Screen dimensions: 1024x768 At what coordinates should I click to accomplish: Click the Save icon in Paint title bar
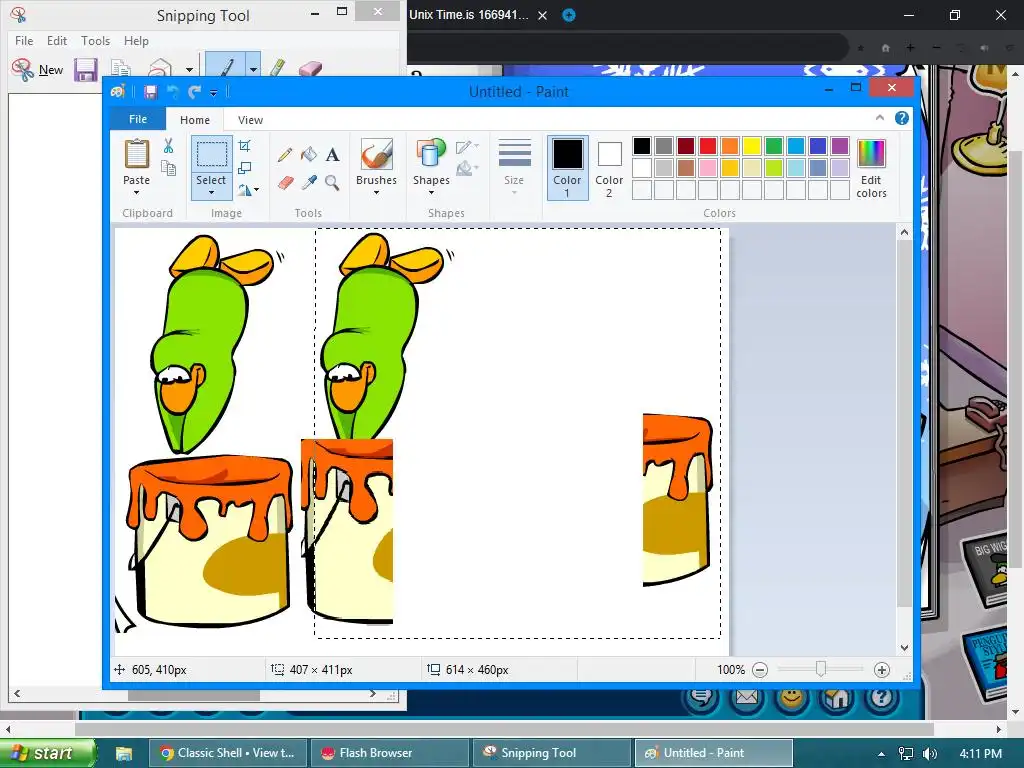click(x=151, y=92)
